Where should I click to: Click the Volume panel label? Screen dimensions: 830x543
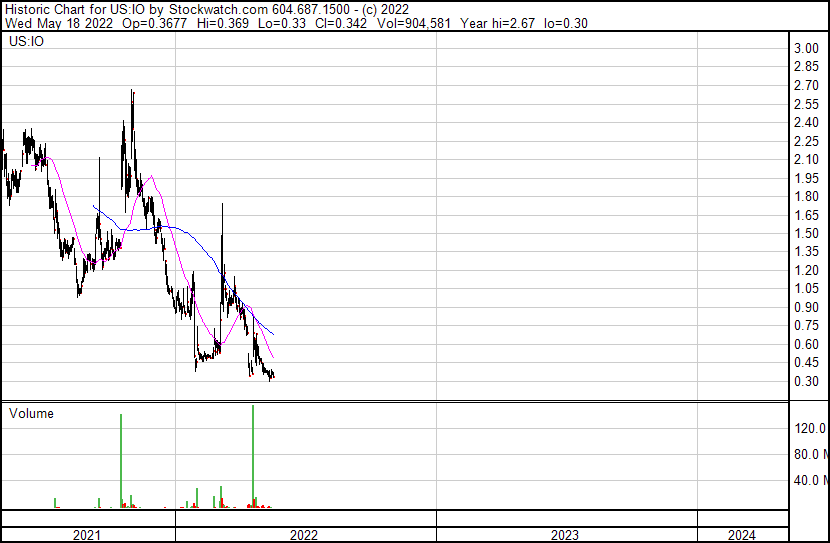tap(31, 413)
